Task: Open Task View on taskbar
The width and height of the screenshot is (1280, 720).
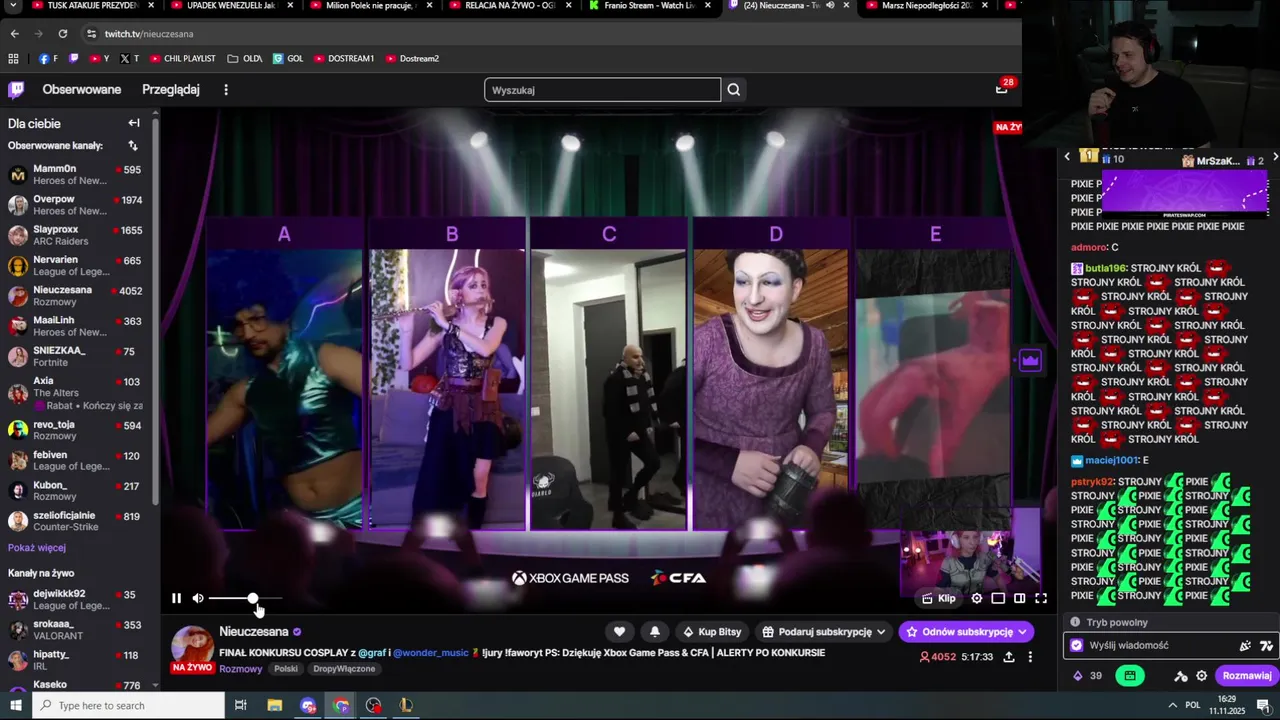Action: click(241, 706)
